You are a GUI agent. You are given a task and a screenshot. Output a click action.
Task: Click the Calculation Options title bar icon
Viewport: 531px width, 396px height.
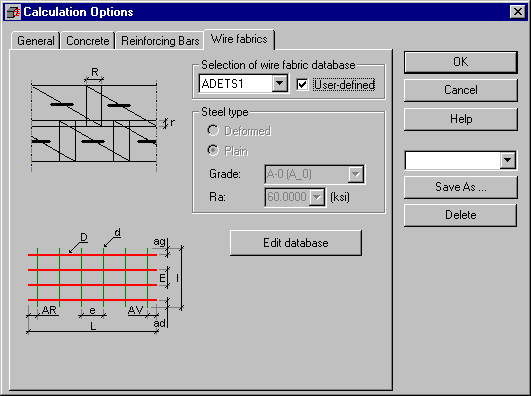[13, 12]
